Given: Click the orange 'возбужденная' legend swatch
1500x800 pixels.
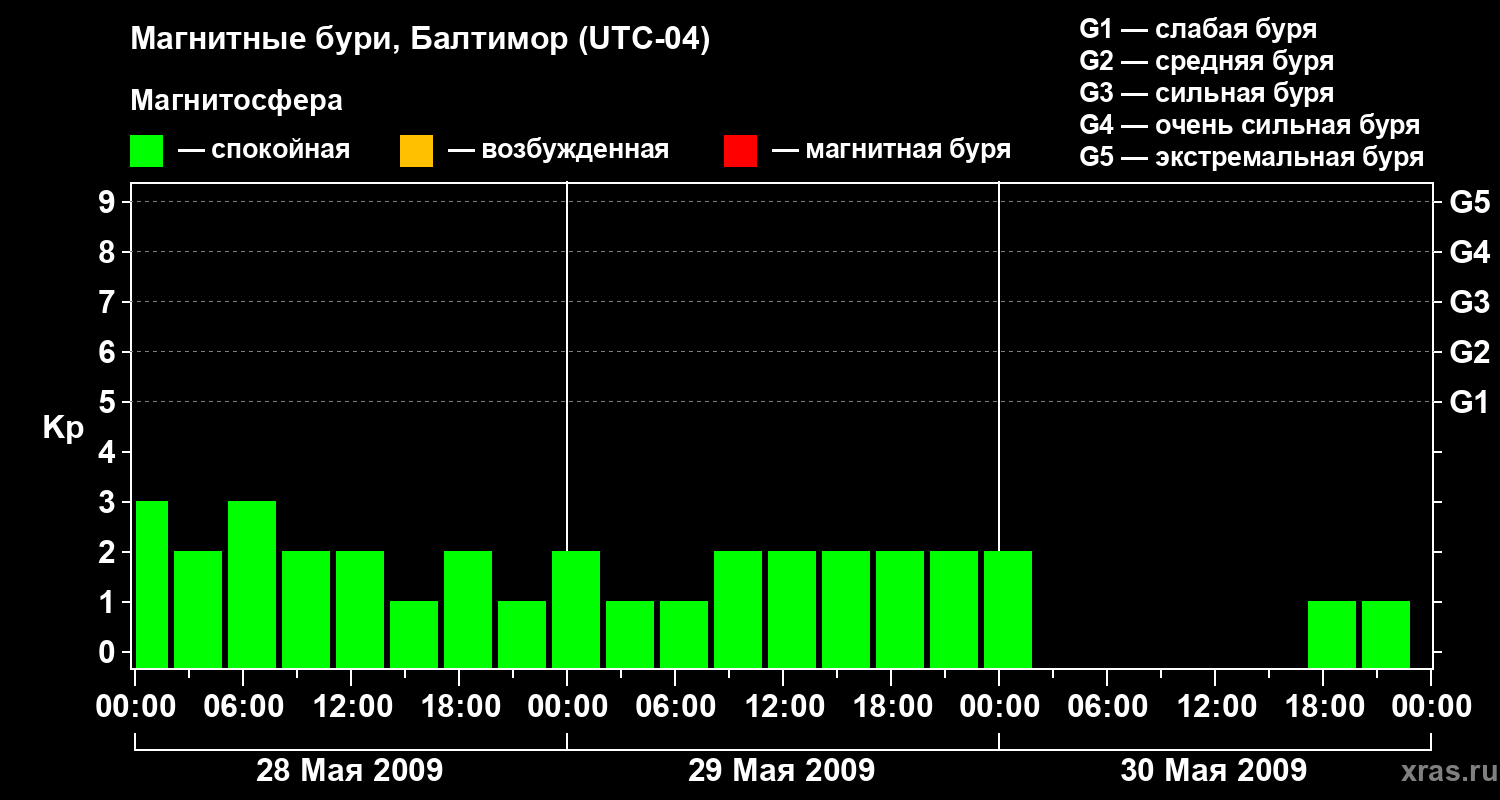Looking at the screenshot, I should point(416,151).
